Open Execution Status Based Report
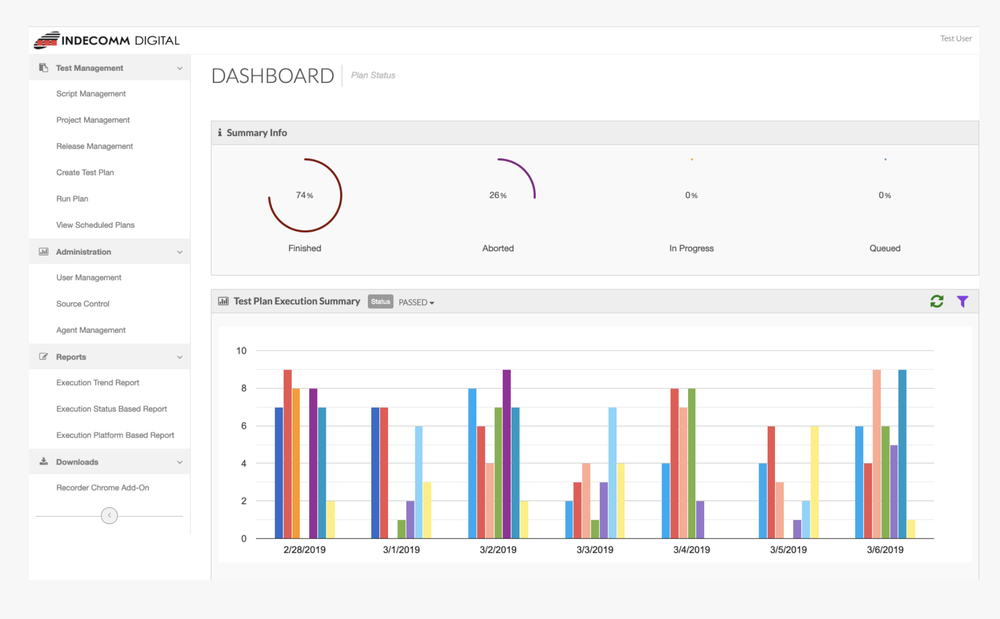Viewport: 1000px width, 619px height. coord(112,409)
